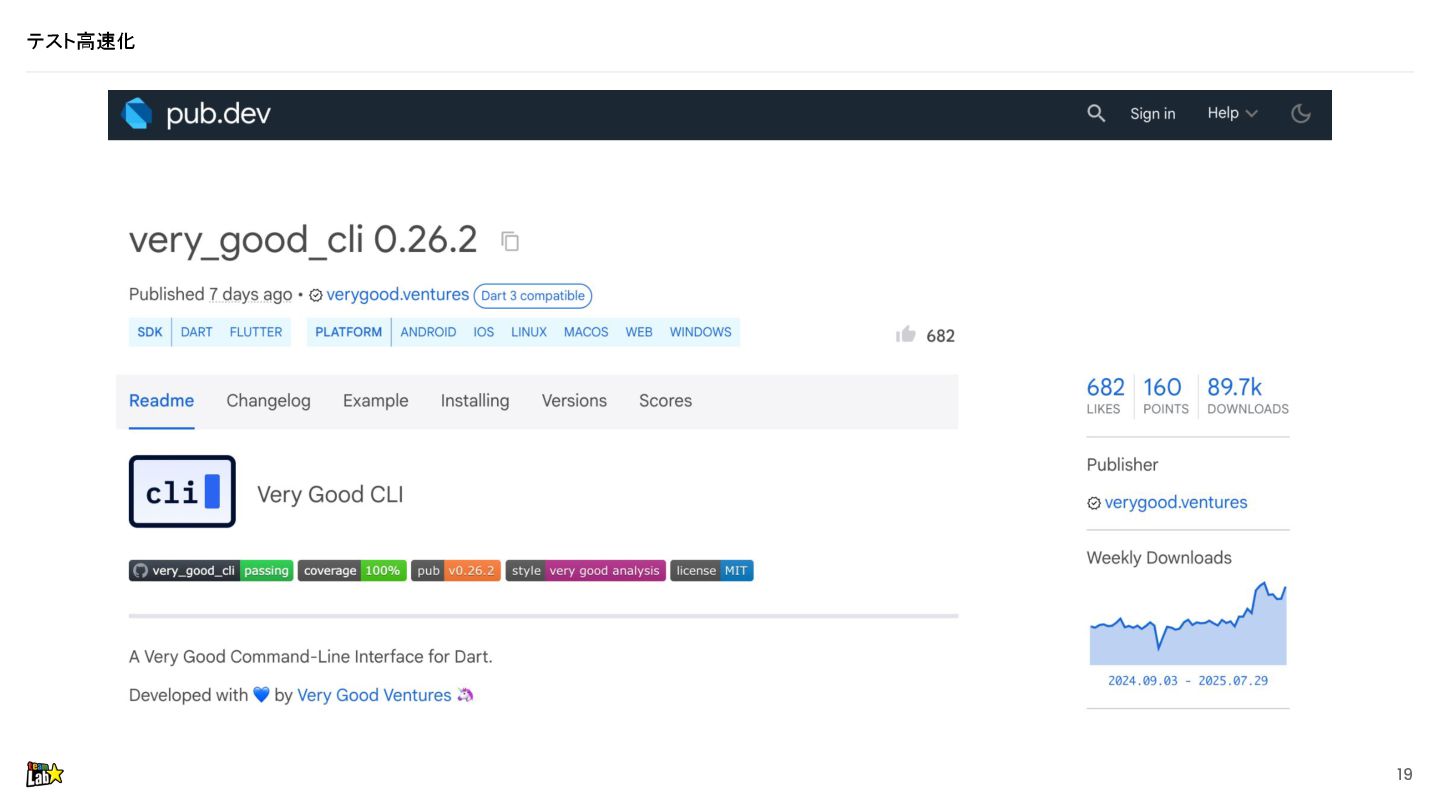Click verified publisher badge beside Published date
Screen dimensions: 1440x810
(316, 295)
